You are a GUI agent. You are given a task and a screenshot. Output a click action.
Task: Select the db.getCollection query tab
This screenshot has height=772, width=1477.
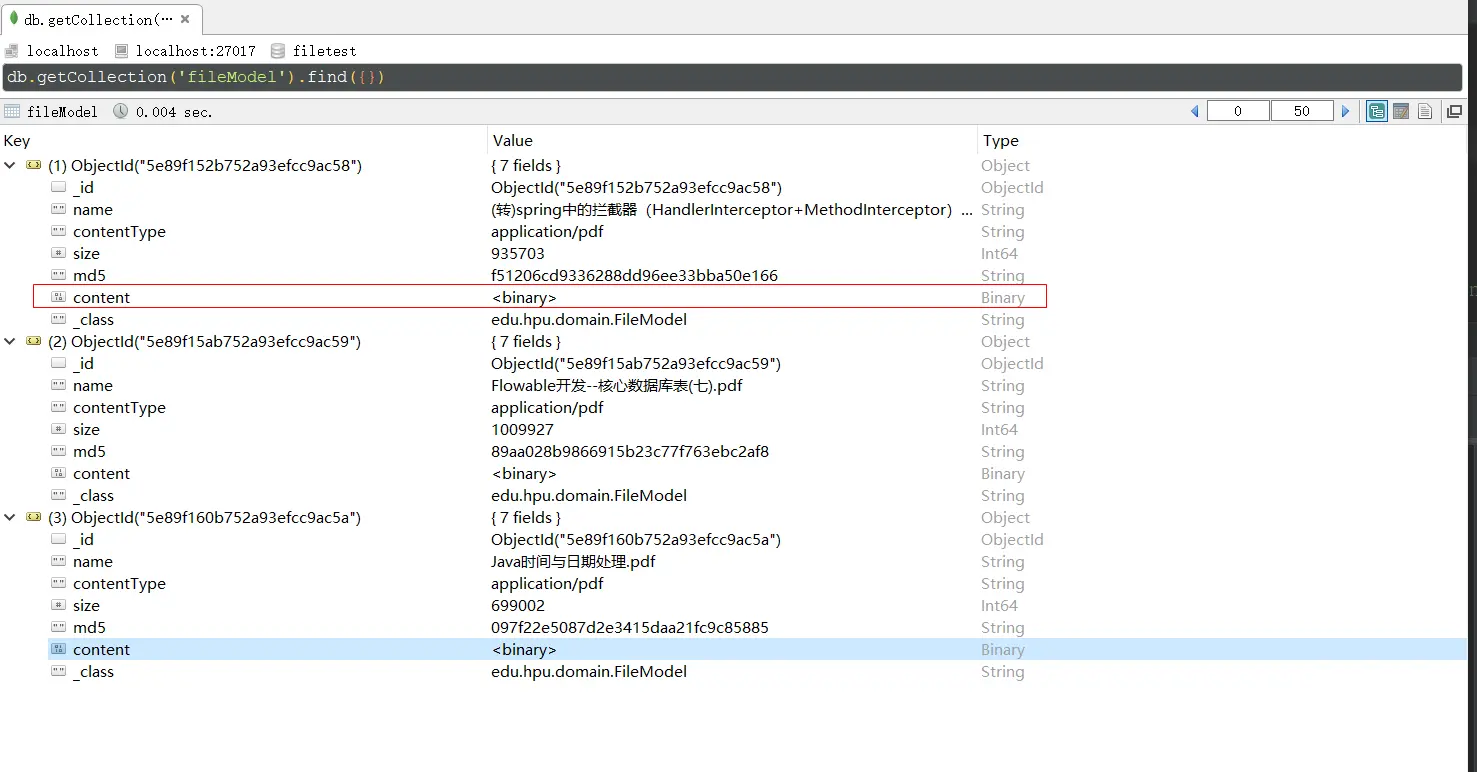click(102, 19)
